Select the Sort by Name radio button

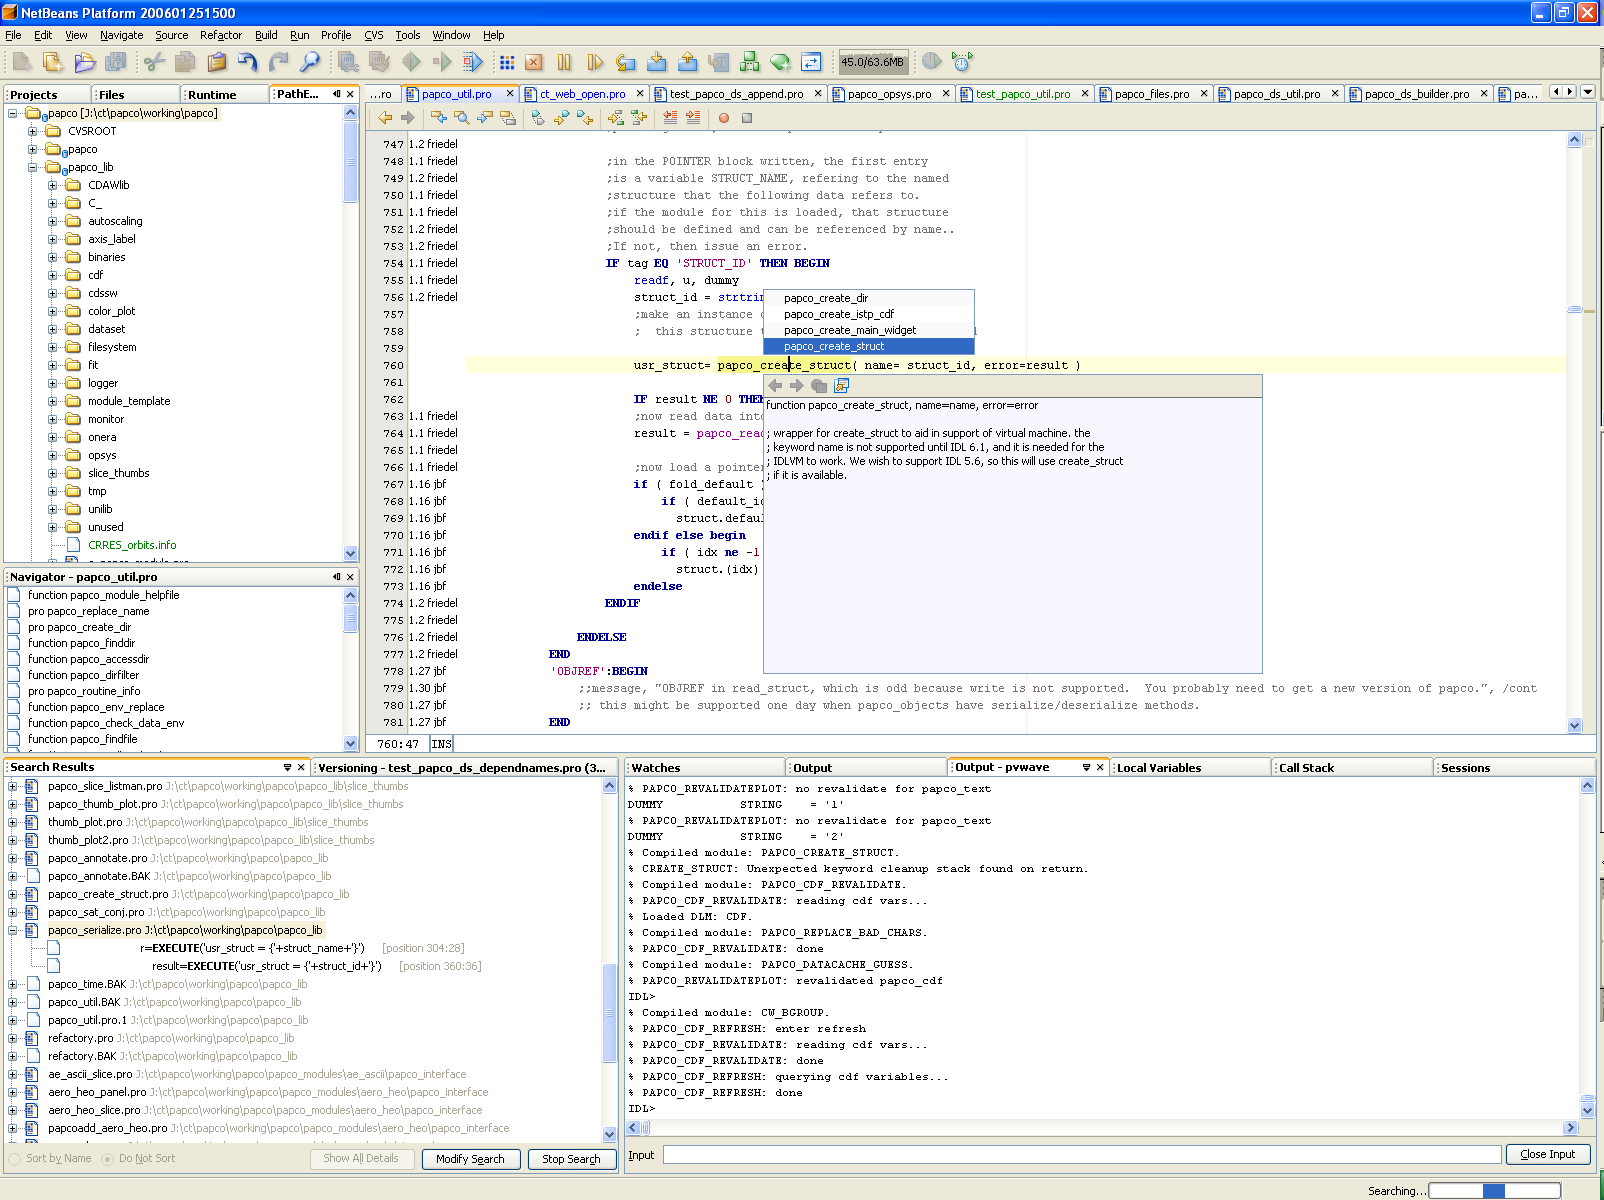coord(14,1159)
